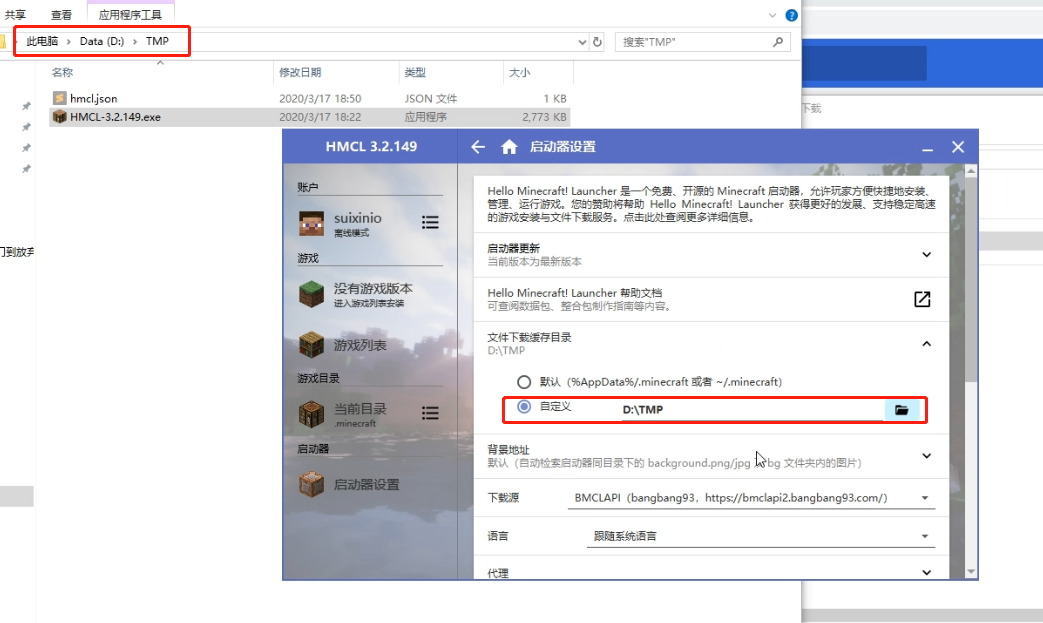The height and width of the screenshot is (623, 1043).
Task: Open the crafting table current directory icon
Action: 311,414
